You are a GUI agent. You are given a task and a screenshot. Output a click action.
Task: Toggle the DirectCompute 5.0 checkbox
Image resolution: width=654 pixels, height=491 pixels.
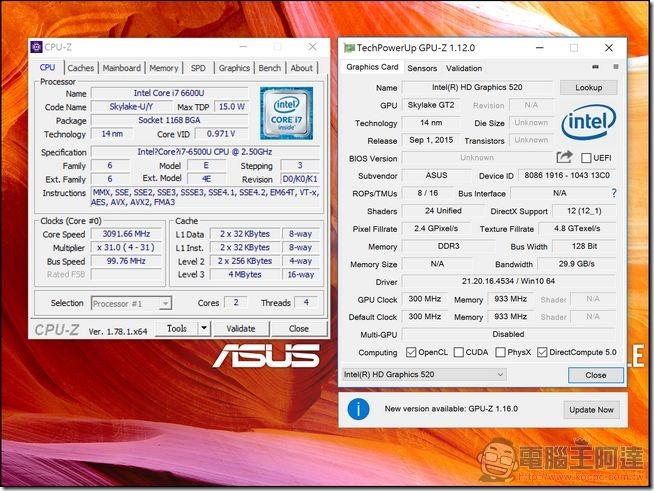[x=542, y=353]
